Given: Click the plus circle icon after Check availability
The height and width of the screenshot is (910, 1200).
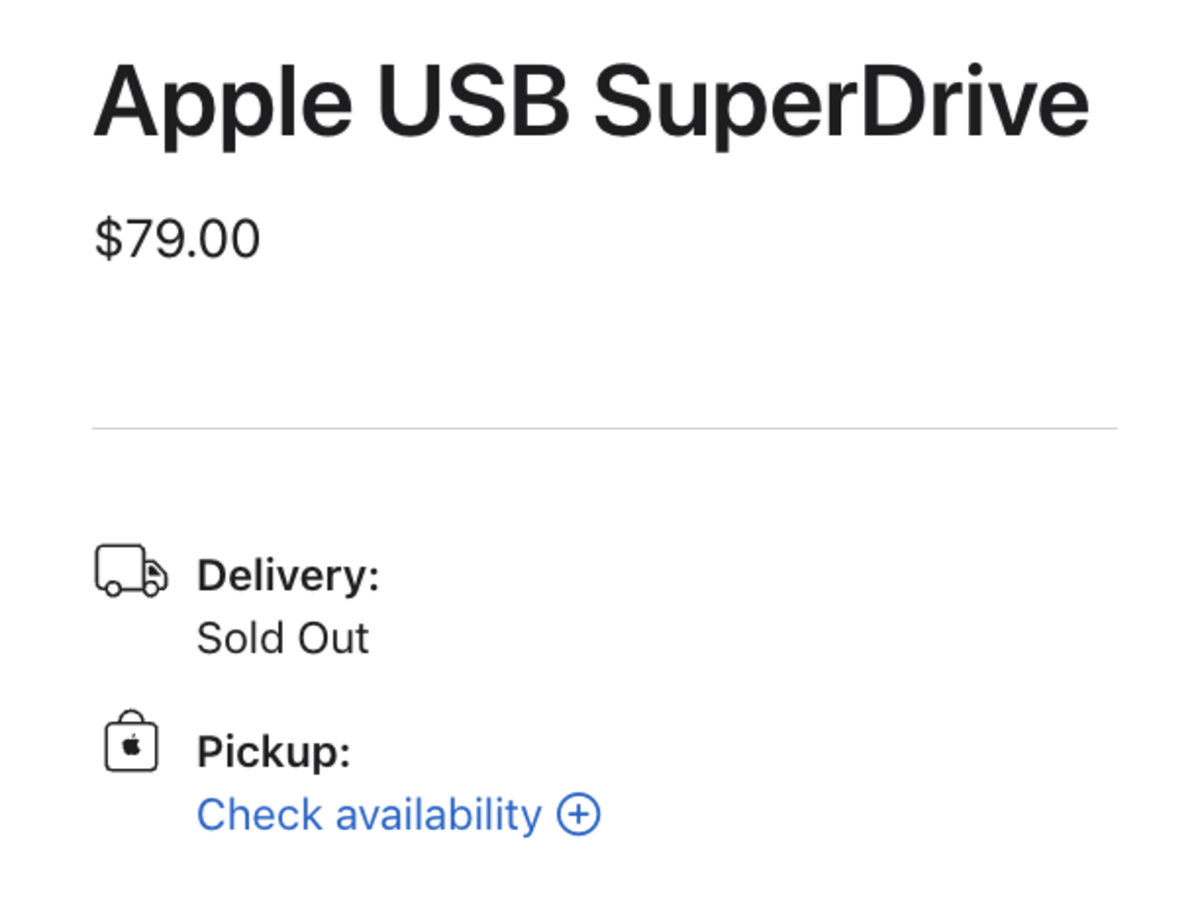Looking at the screenshot, I should (579, 814).
